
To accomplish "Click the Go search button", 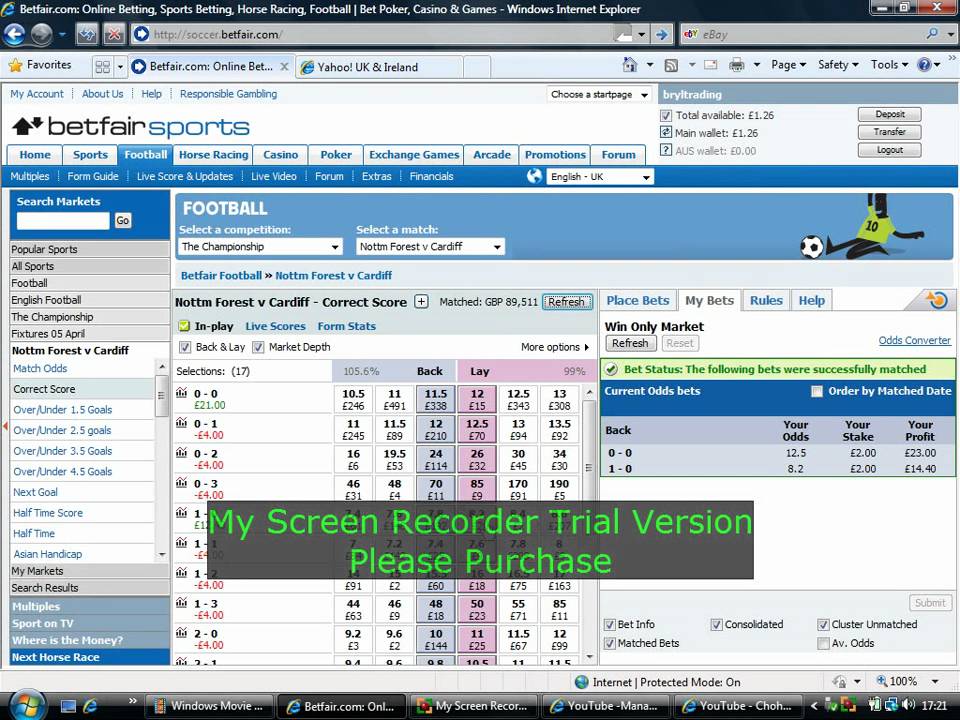I will point(123,220).
